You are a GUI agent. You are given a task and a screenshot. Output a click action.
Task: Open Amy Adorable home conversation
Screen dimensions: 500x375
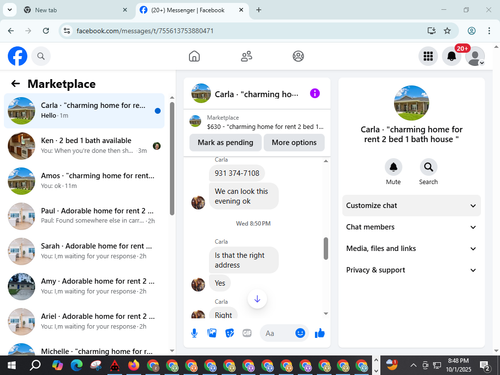coord(84,286)
